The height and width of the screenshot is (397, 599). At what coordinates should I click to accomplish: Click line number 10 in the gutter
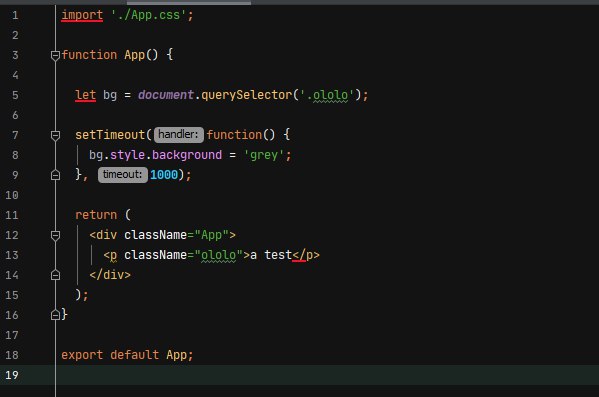coord(12,195)
